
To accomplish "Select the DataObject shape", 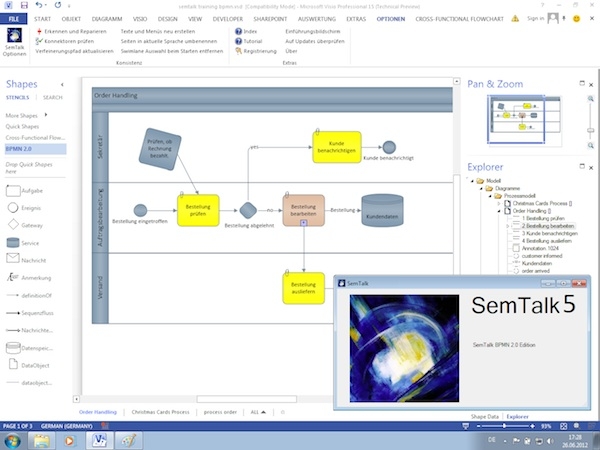I will (x=29, y=365).
